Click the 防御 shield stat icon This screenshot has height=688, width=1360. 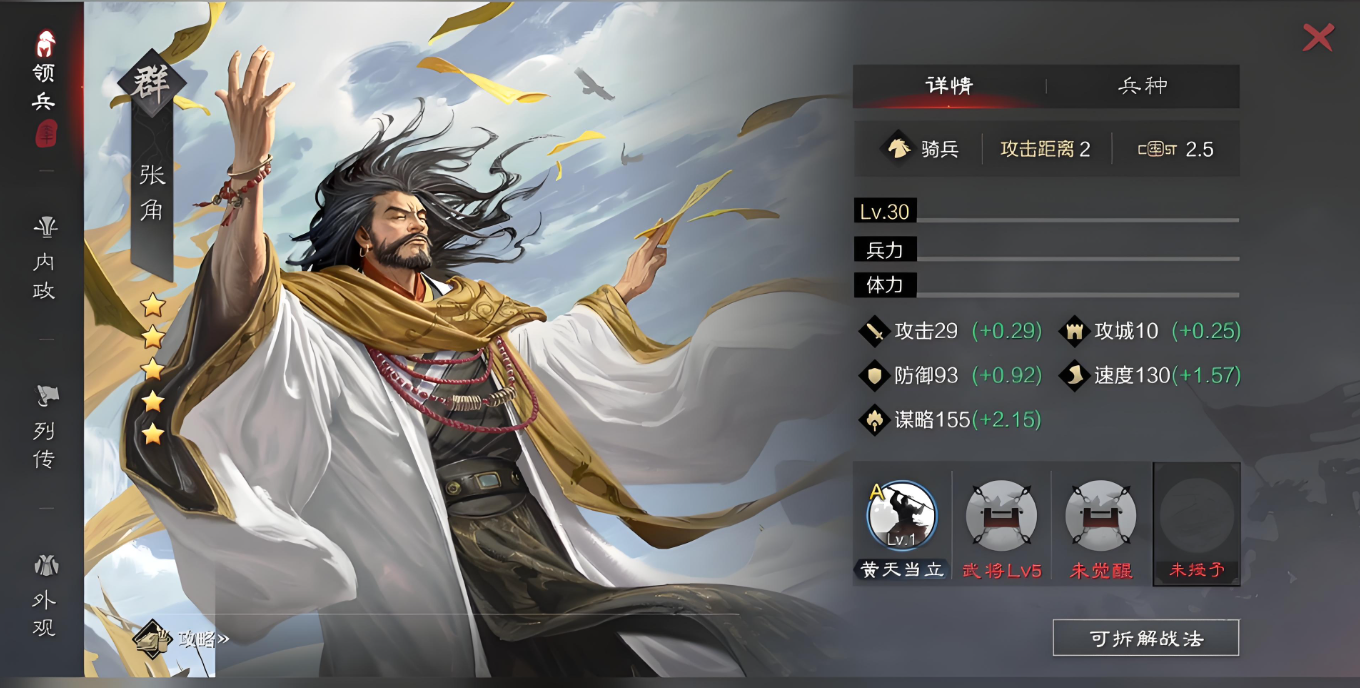click(874, 376)
